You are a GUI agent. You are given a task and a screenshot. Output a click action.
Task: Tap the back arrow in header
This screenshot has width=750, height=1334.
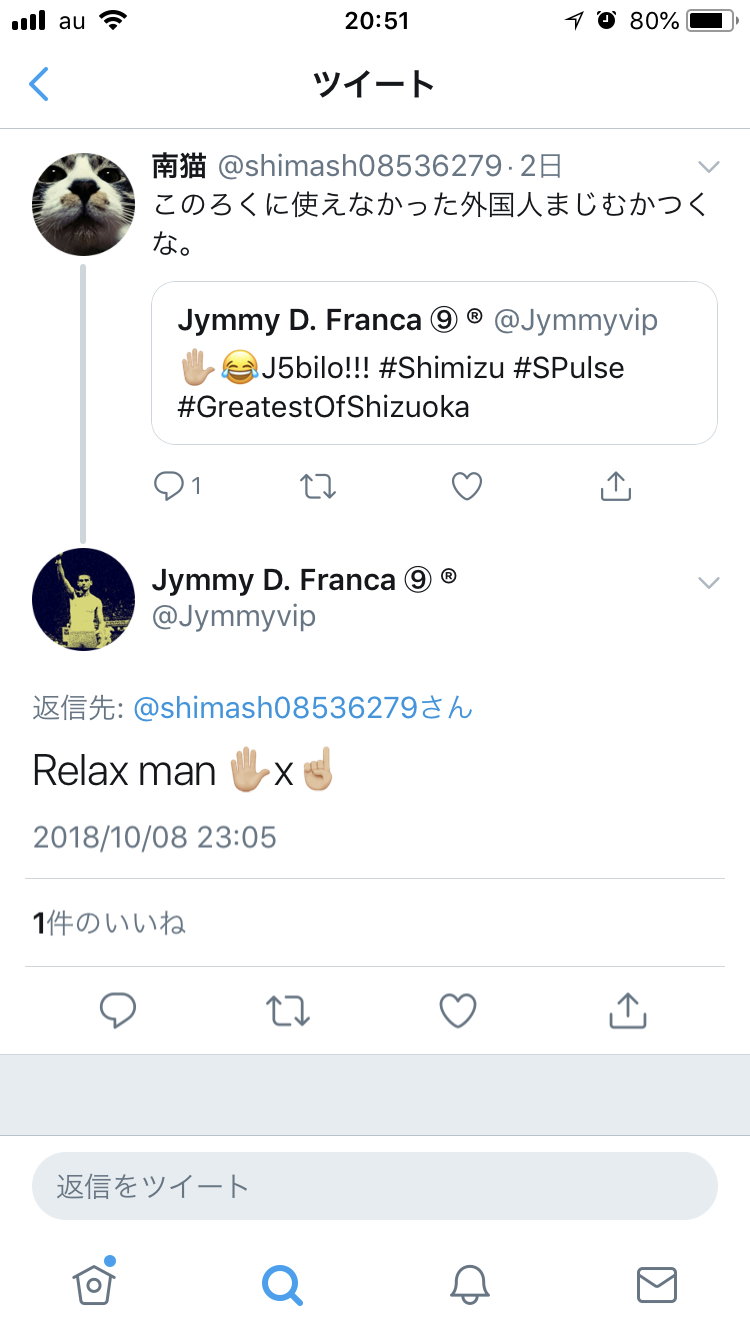[39, 84]
